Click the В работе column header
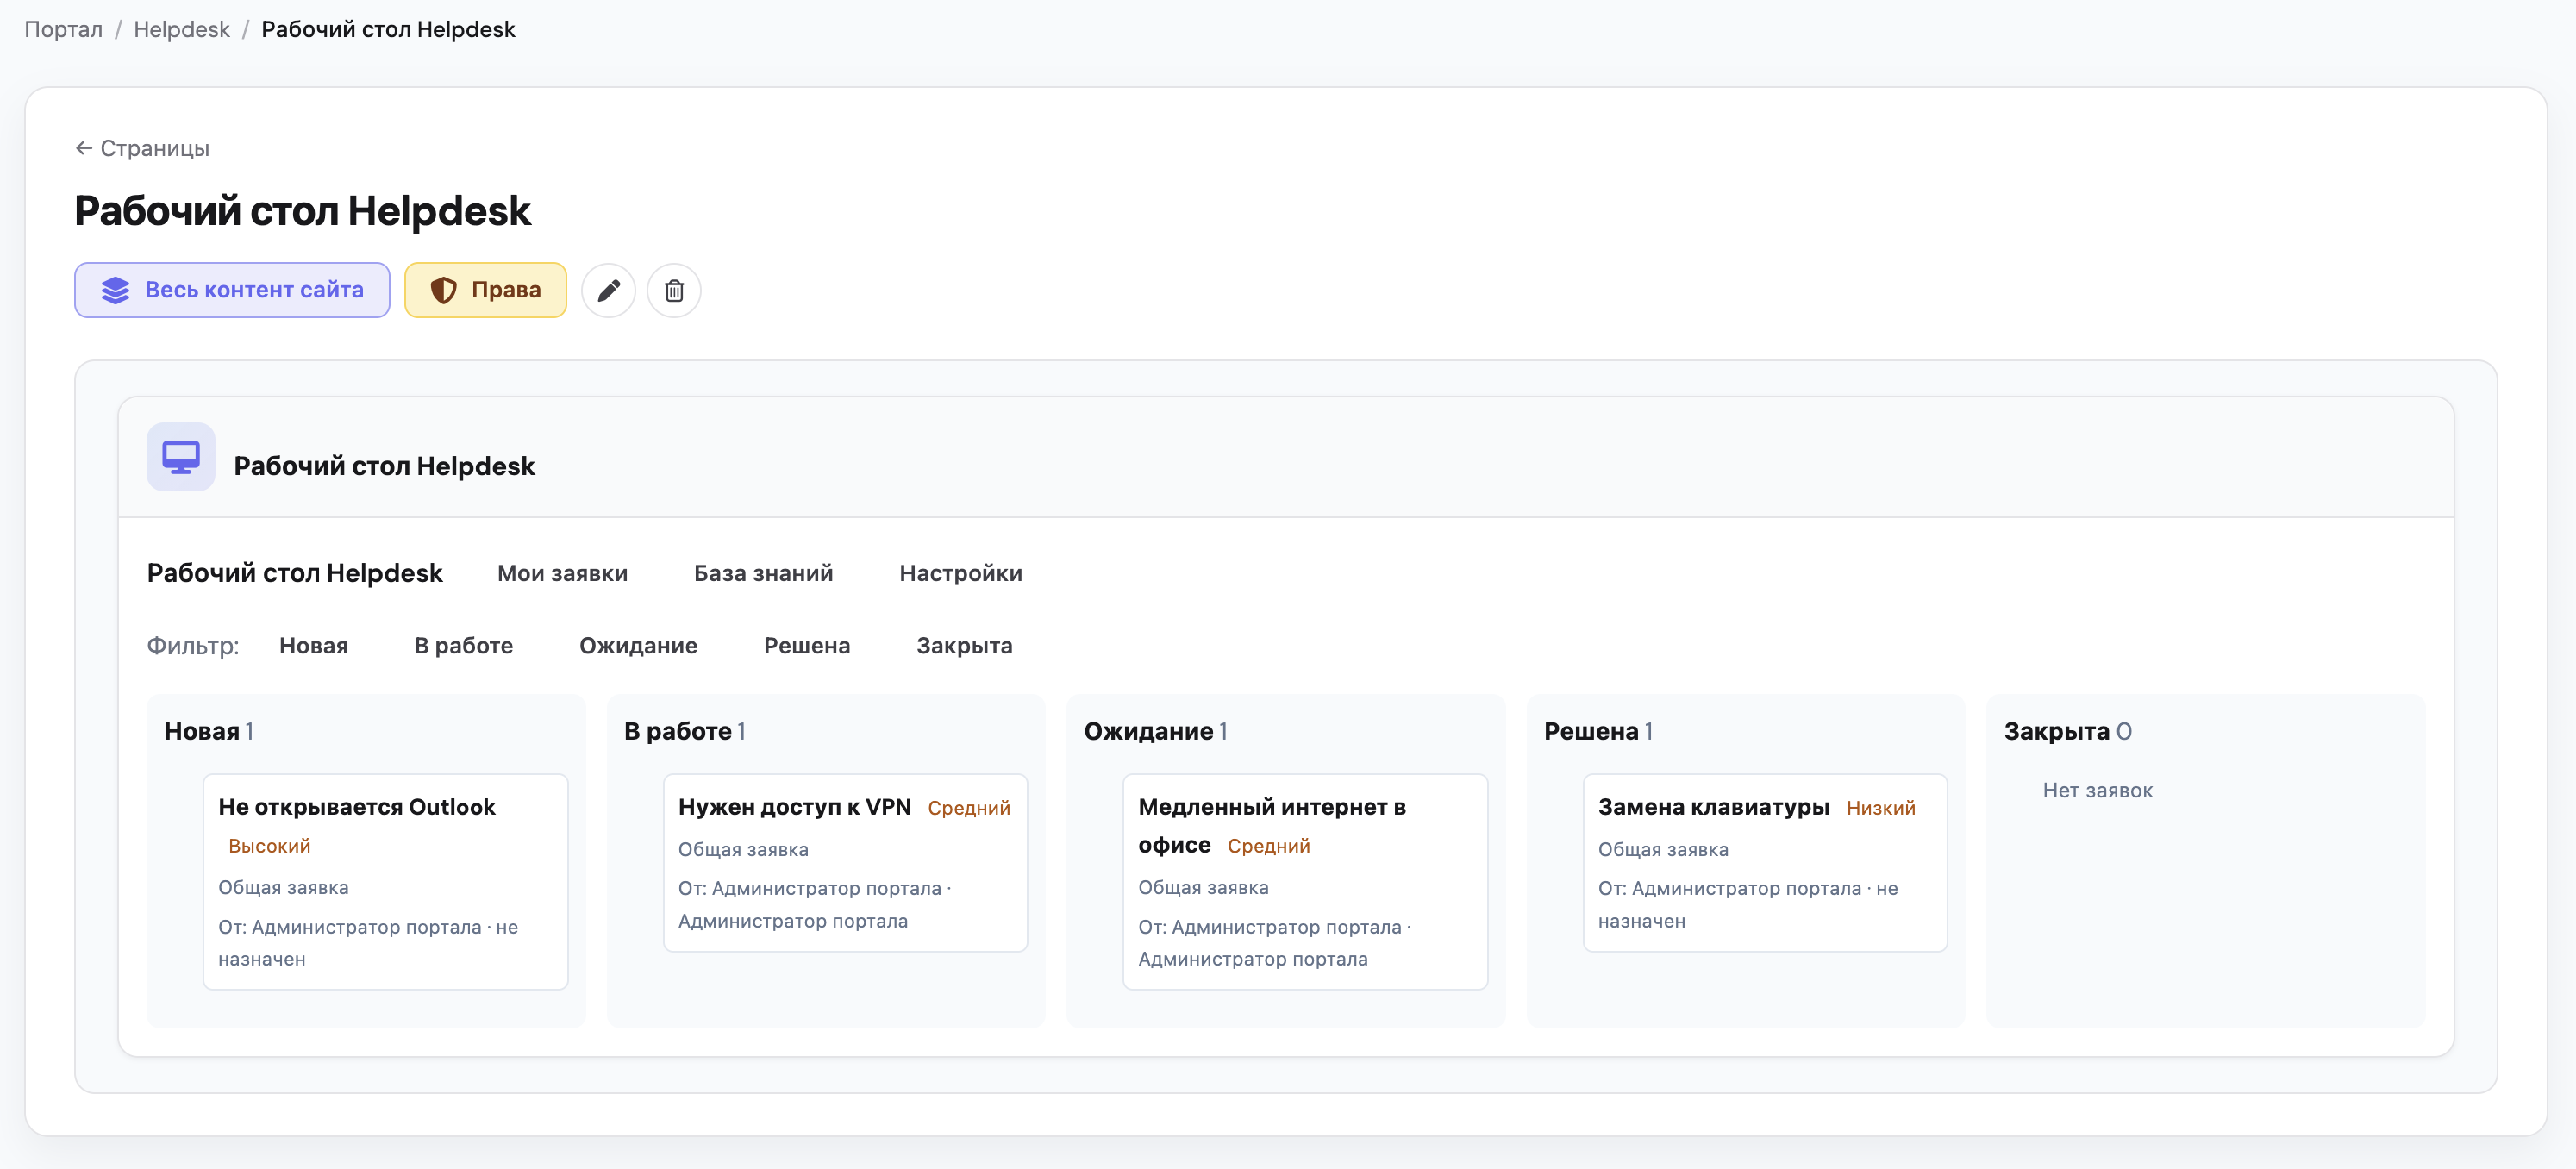 (685, 731)
